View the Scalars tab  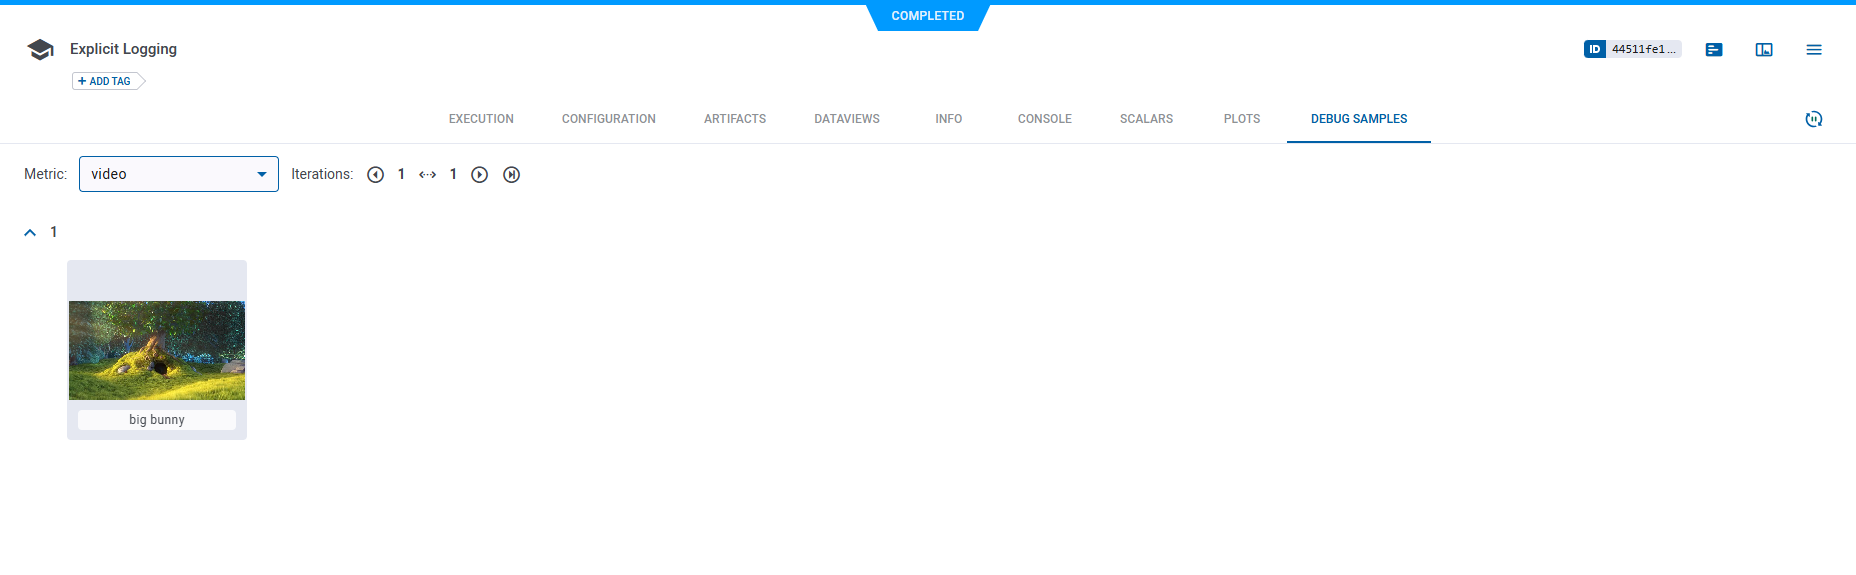coord(1146,119)
